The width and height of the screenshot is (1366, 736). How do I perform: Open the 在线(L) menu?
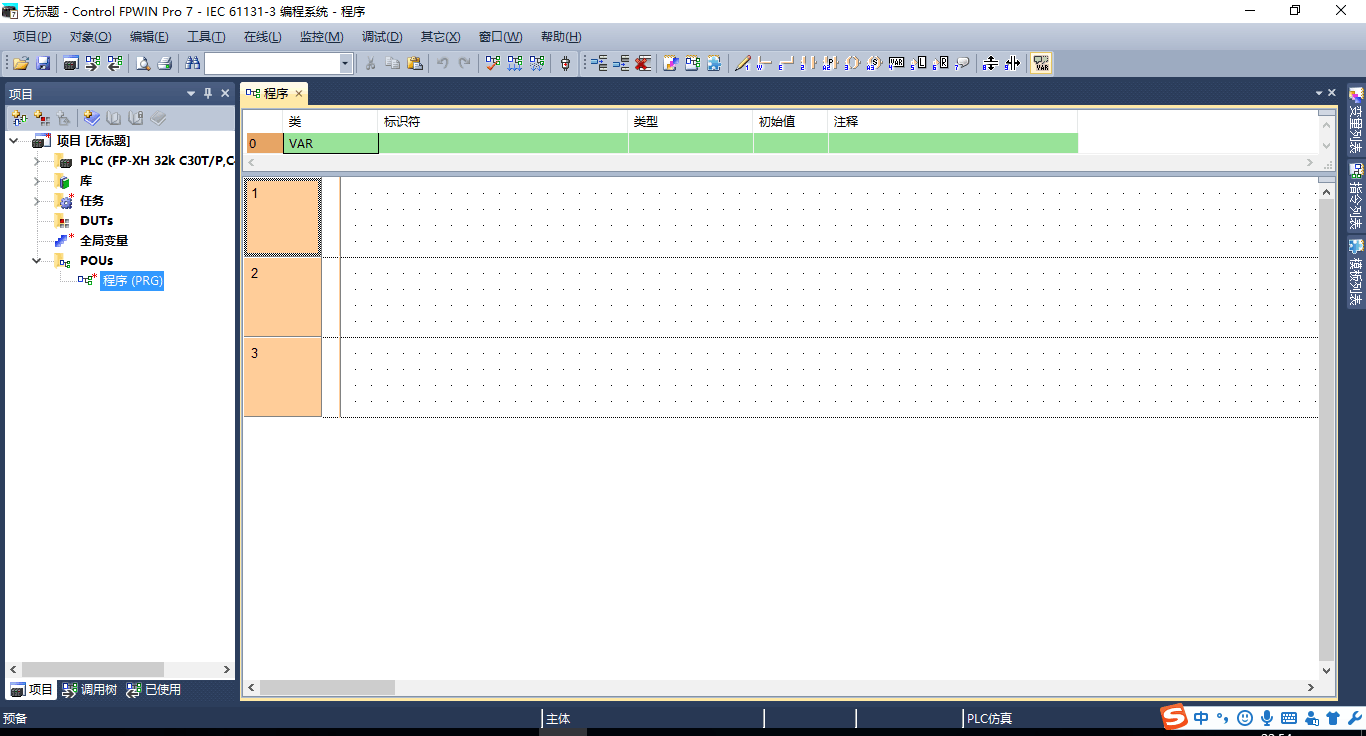click(x=263, y=37)
